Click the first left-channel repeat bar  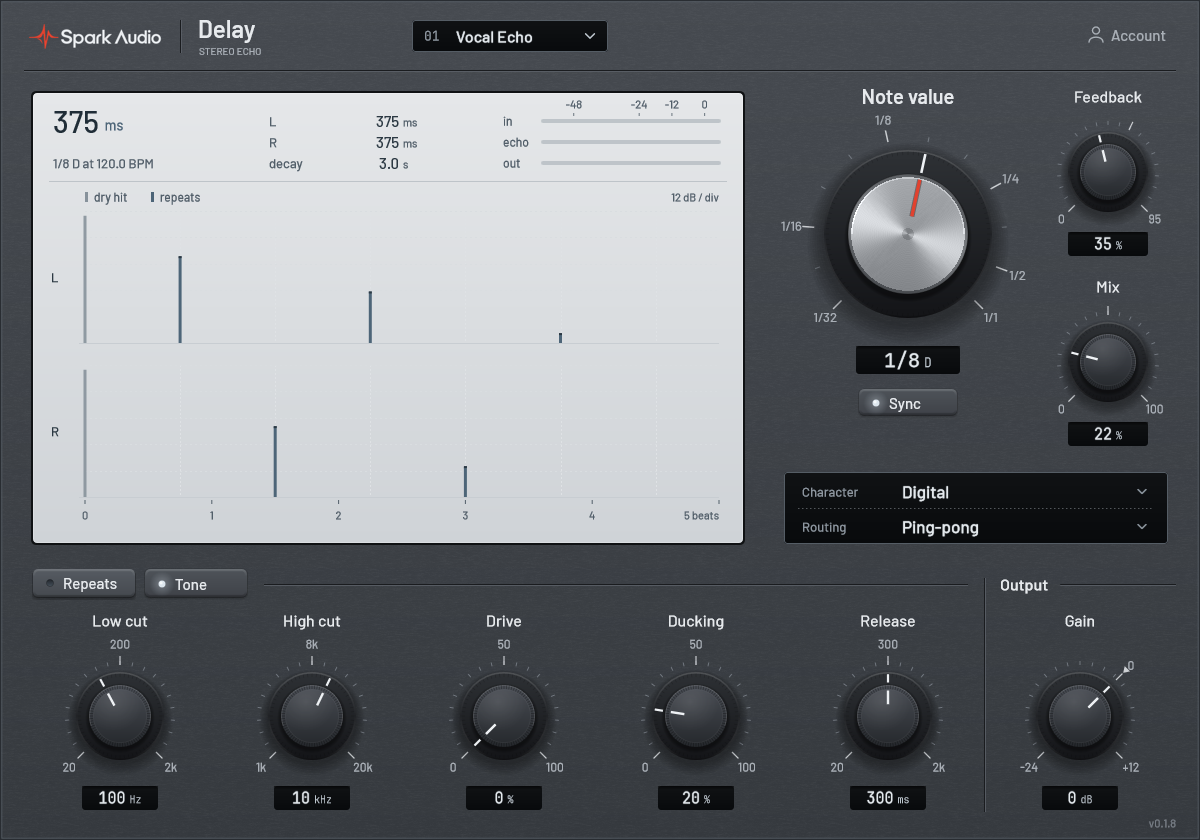pos(180,299)
